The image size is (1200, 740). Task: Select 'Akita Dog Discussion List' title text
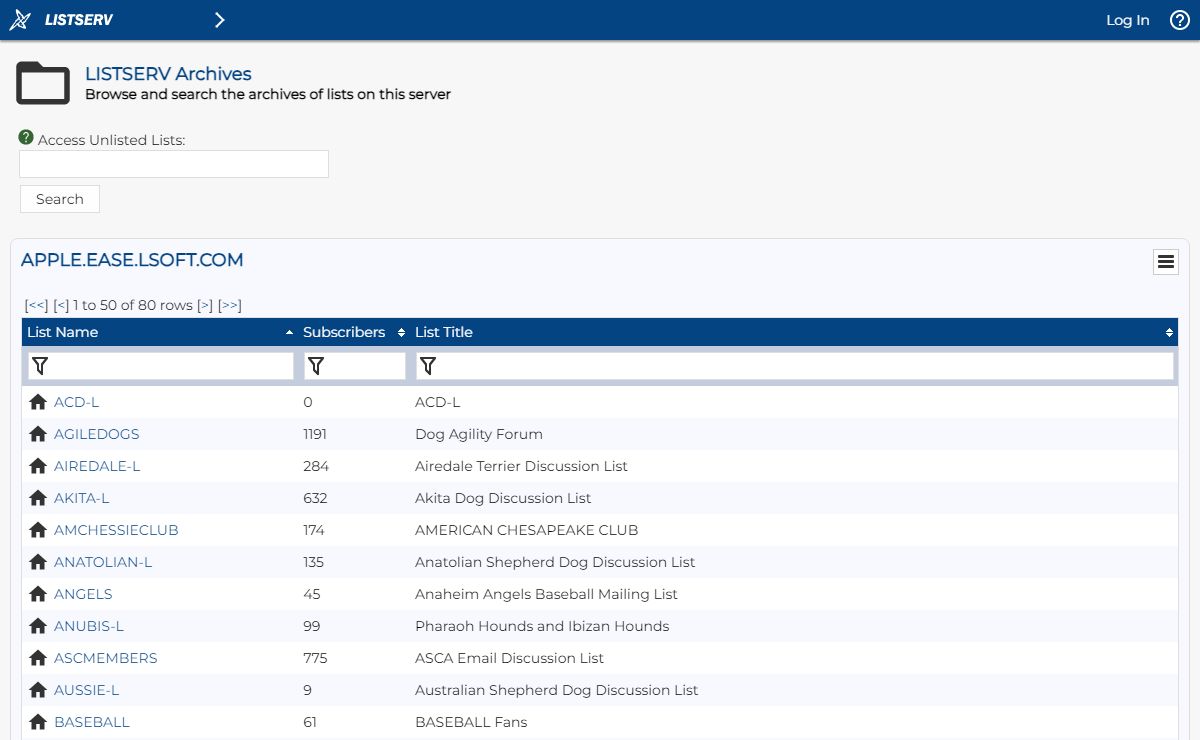(503, 498)
